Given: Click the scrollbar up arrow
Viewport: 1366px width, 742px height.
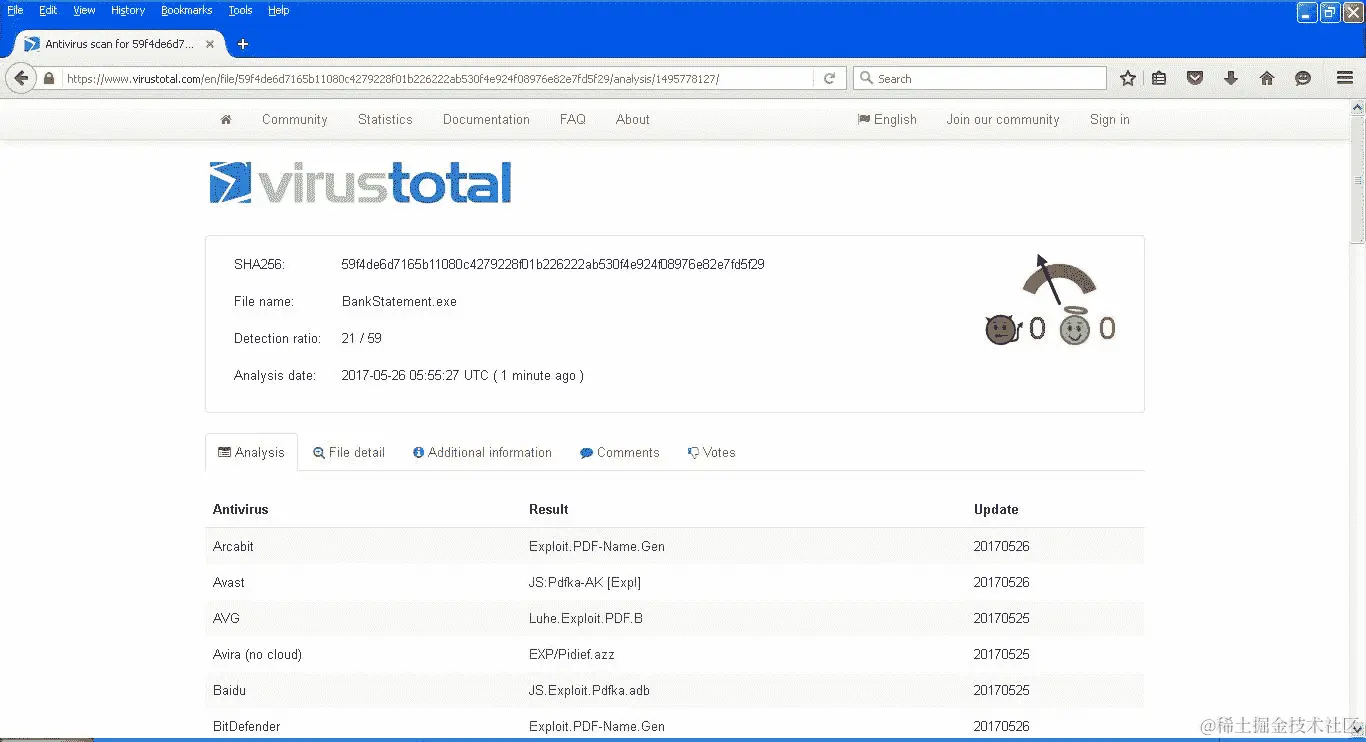Looking at the screenshot, I should point(1357,106).
